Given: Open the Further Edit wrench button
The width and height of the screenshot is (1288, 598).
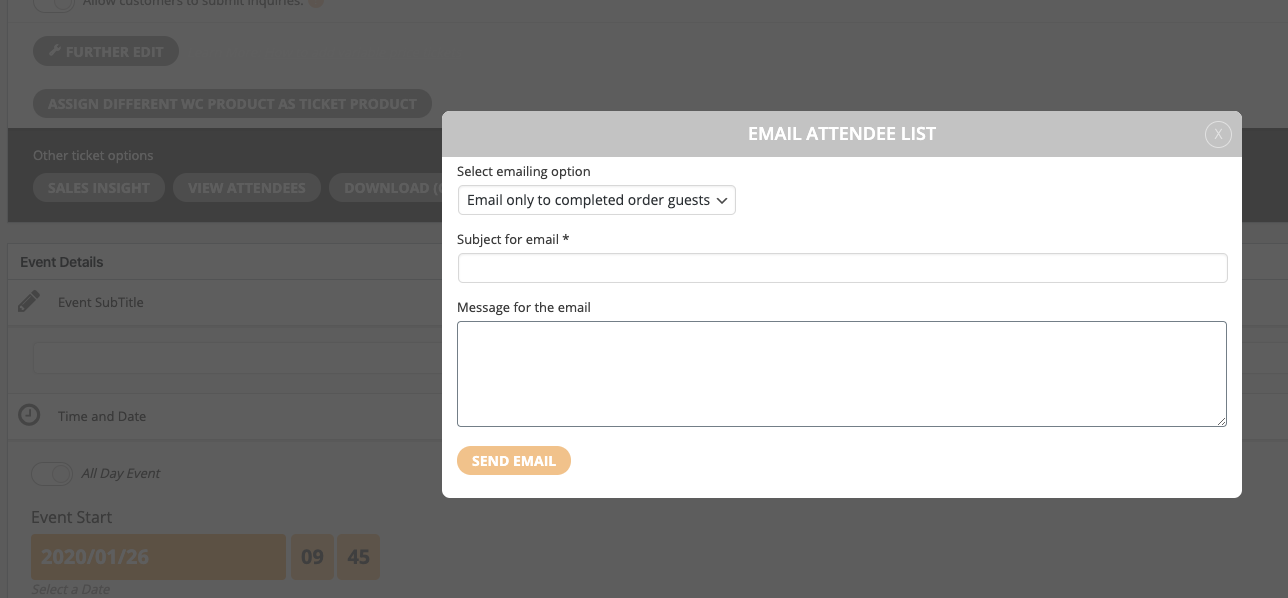Looking at the screenshot, I should [106, 52].
